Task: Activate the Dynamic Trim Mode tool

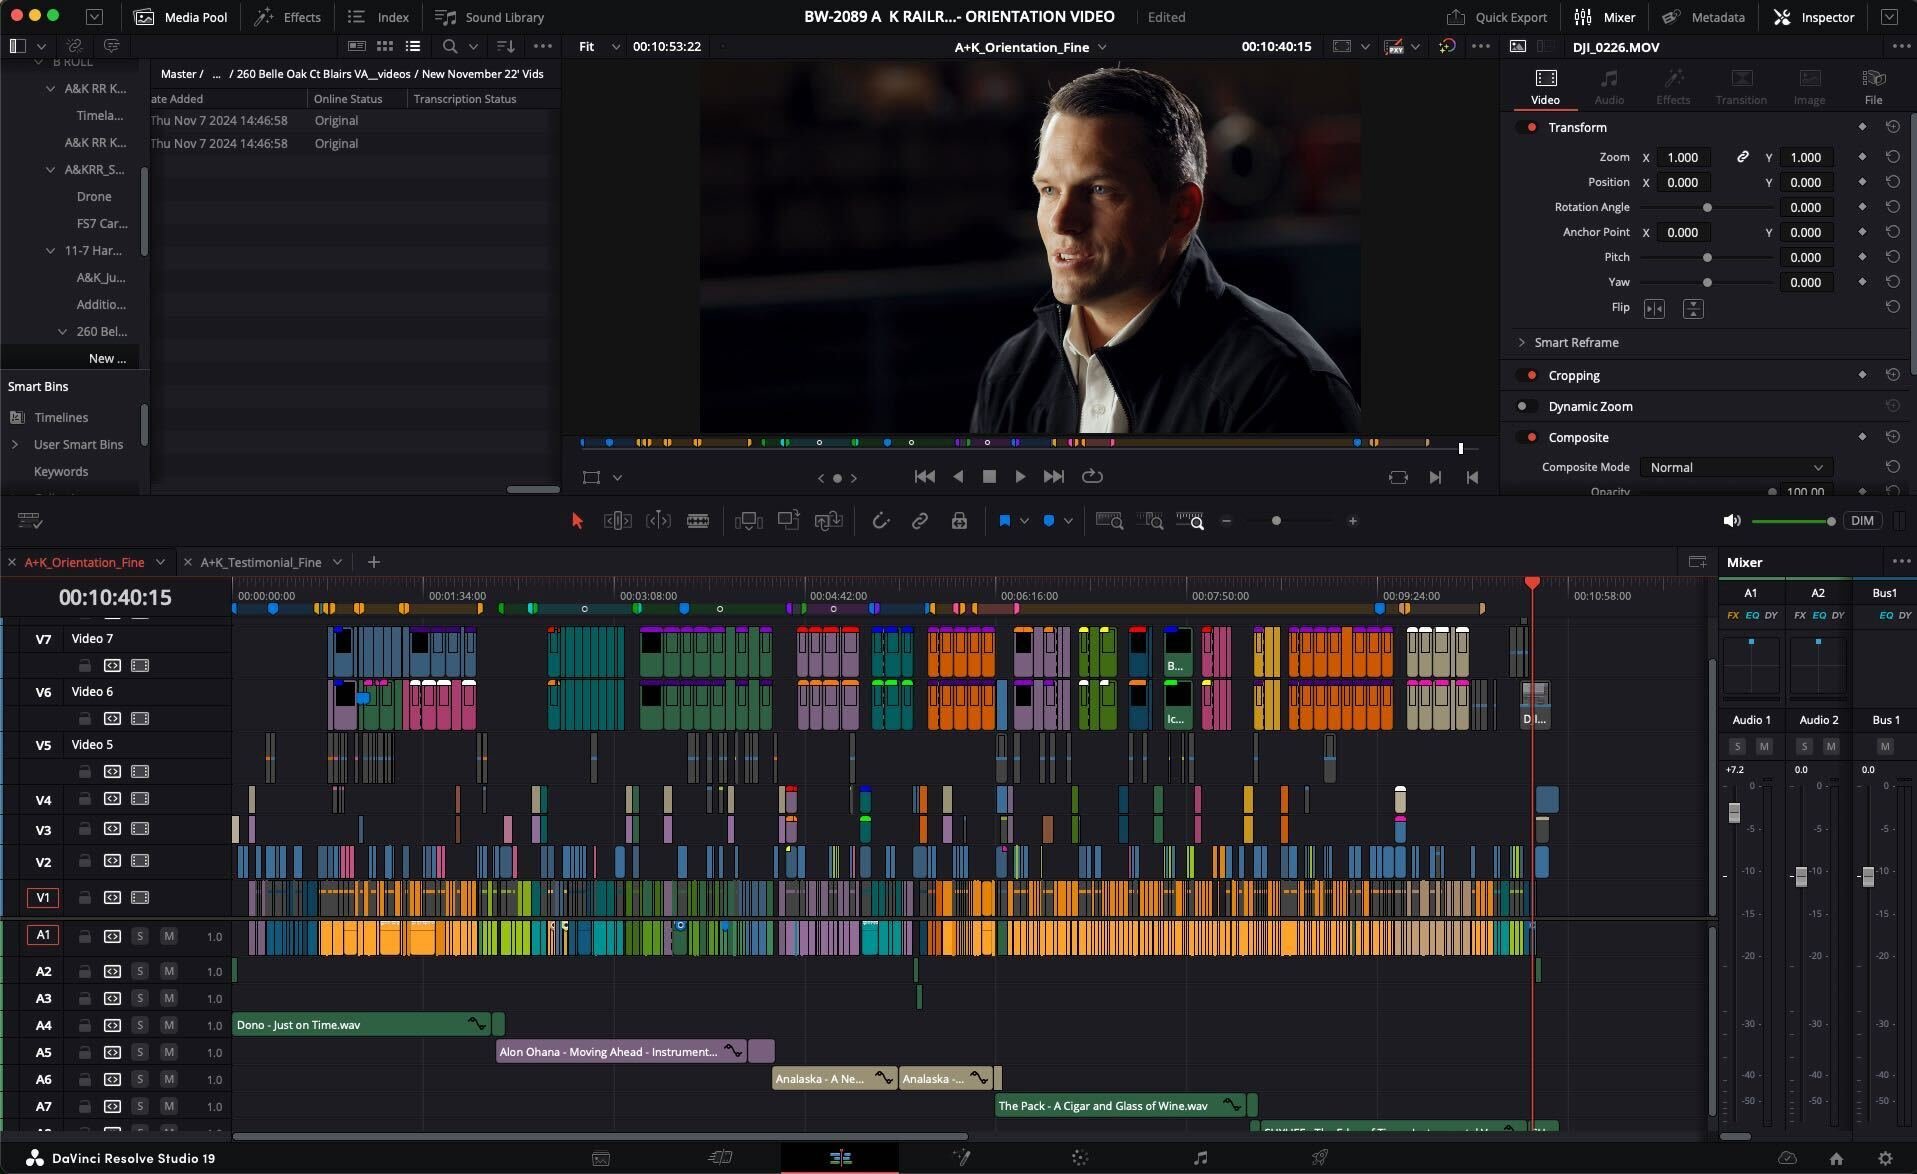Action: [658, 521]
